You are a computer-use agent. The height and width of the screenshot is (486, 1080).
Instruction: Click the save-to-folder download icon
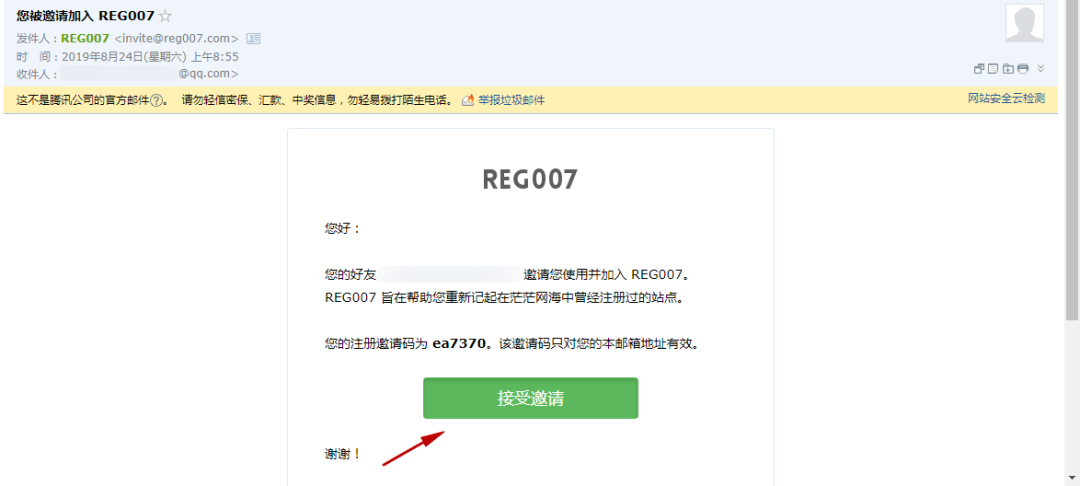tap(1008, 68)
